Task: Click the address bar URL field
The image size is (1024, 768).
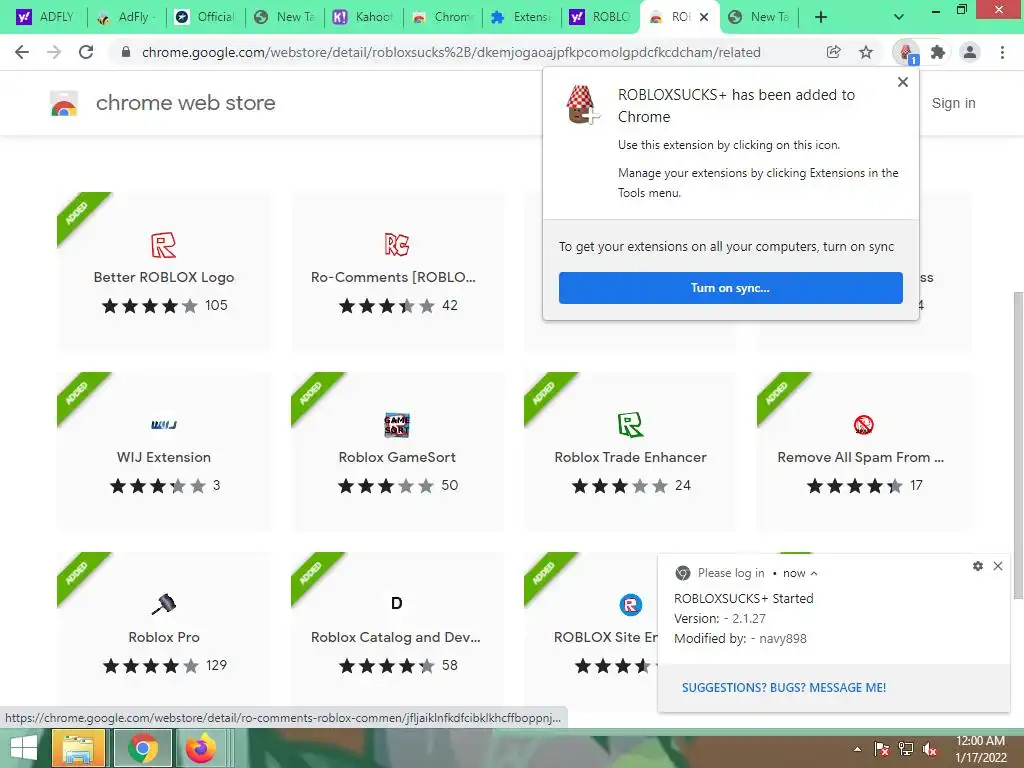Action: (451, 52)
